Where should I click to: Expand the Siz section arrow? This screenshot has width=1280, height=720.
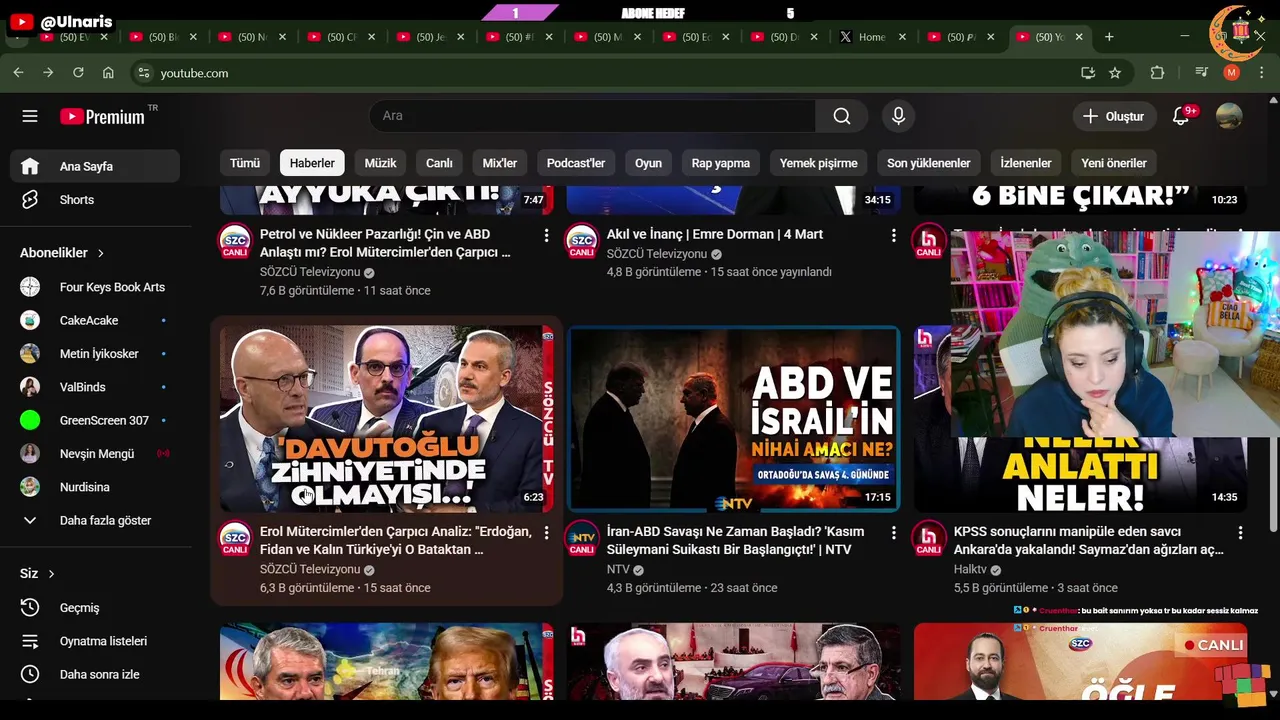(51, 574)
